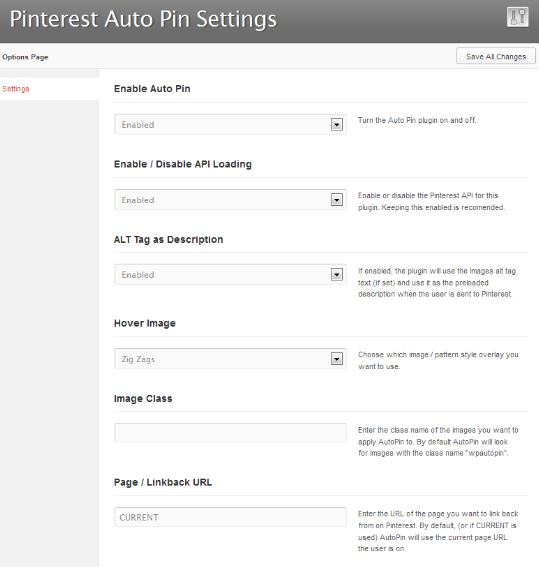Click the Enable Auto Pin select box
The image size is (539, 567).
click(230, 124)
